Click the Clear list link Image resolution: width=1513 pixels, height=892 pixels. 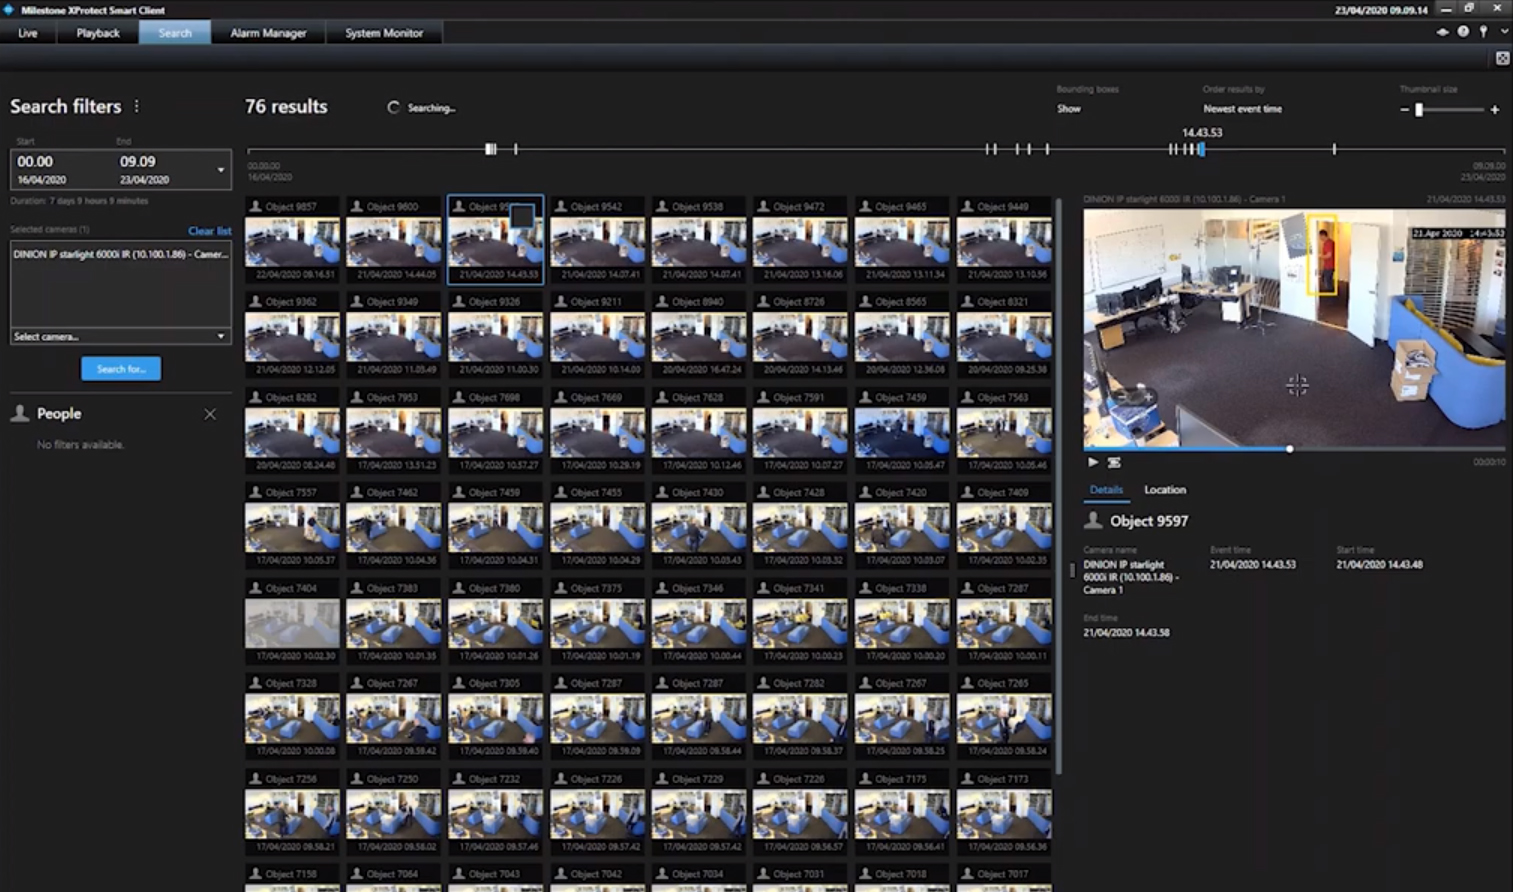[x=209, y=231]
